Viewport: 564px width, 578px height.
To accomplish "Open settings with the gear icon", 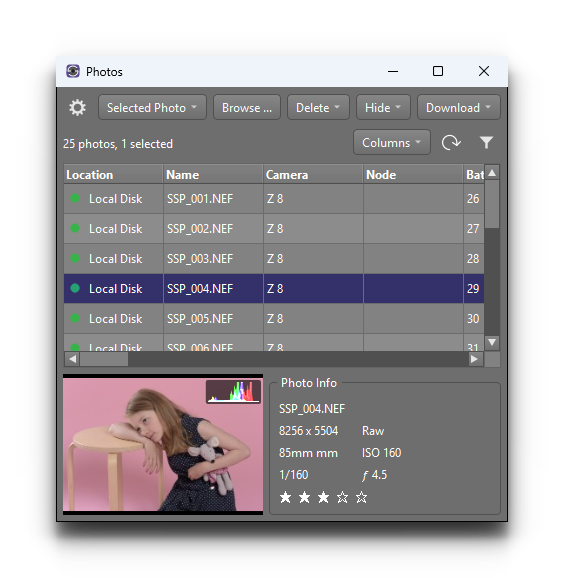I will point(77,108).
